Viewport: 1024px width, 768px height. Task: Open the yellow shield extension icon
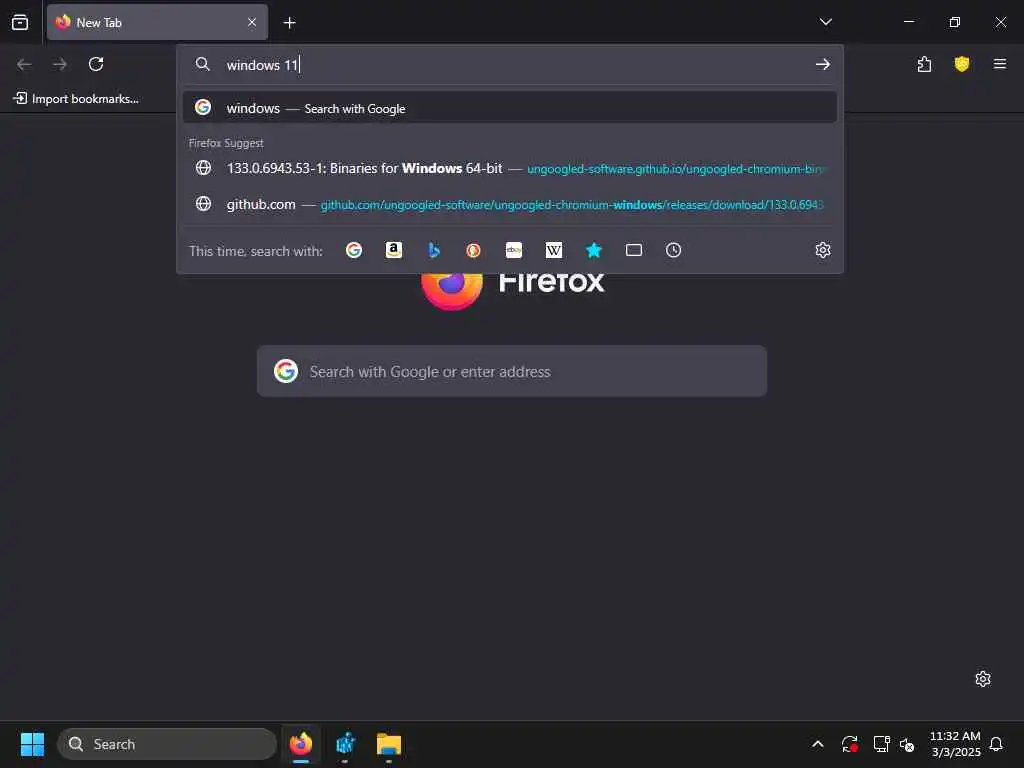pos(961,64)
